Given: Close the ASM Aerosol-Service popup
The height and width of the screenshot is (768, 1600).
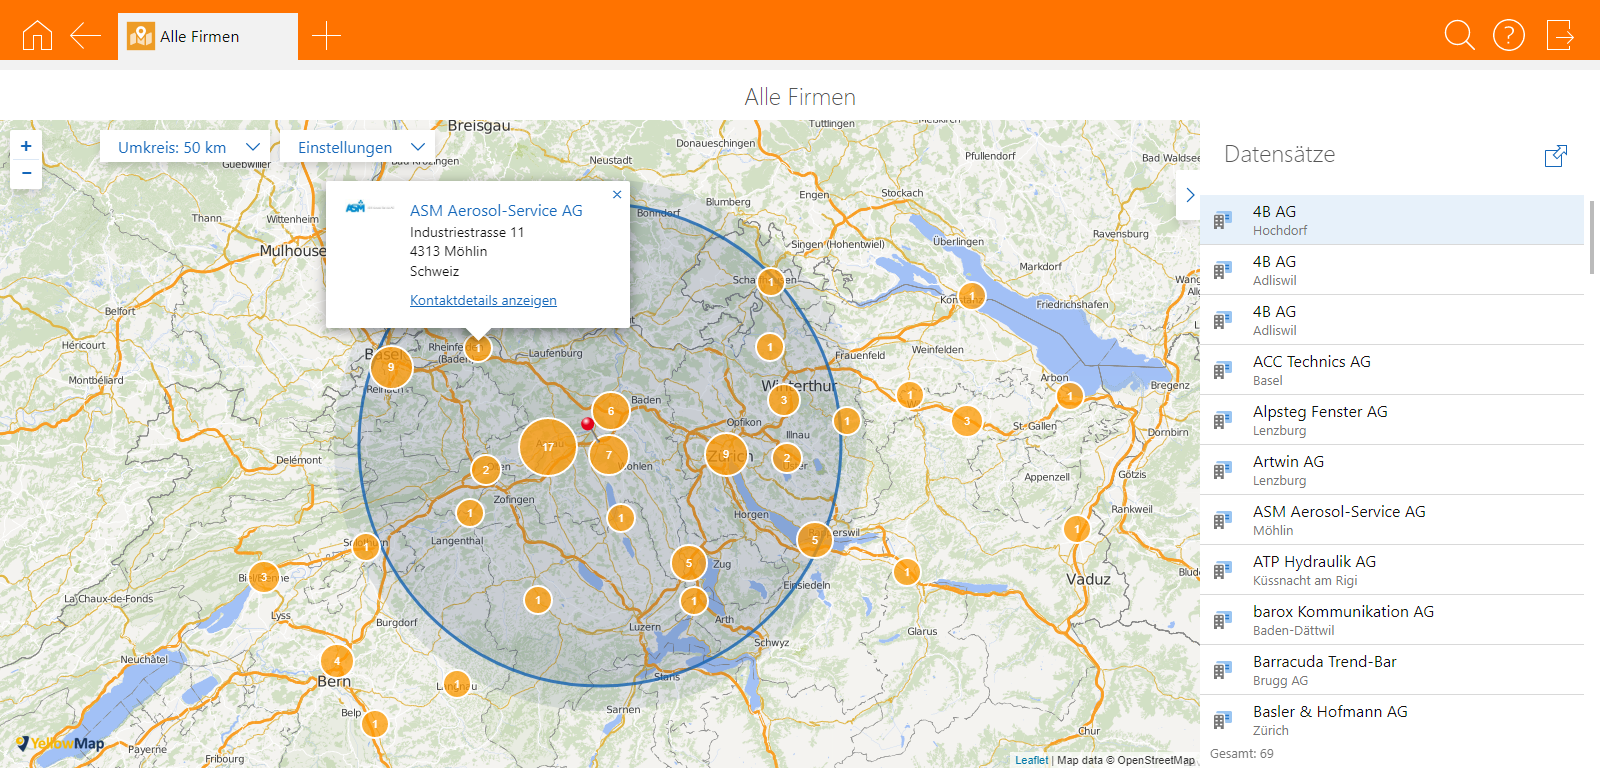Looking at the screenshot, I should click(617, 194).
